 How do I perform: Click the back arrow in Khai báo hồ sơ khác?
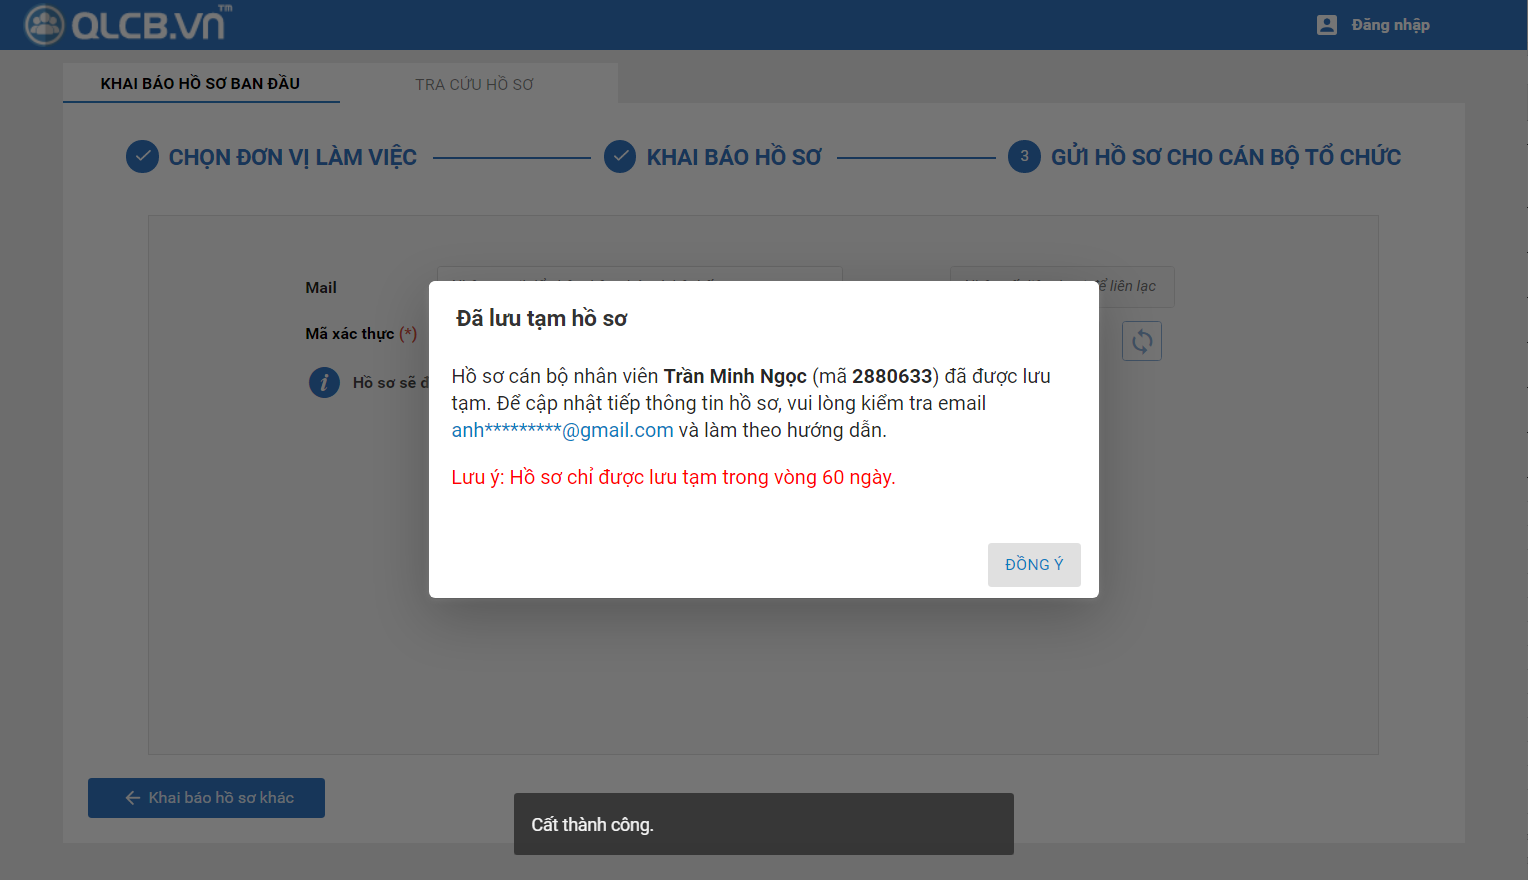pos(132,798)
